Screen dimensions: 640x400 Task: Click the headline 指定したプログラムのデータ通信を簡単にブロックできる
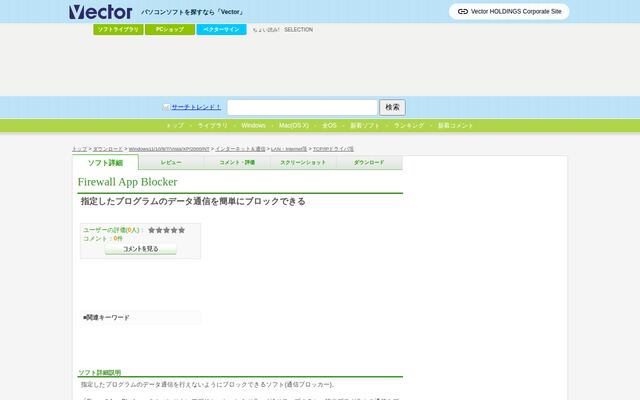coord(193,201)
